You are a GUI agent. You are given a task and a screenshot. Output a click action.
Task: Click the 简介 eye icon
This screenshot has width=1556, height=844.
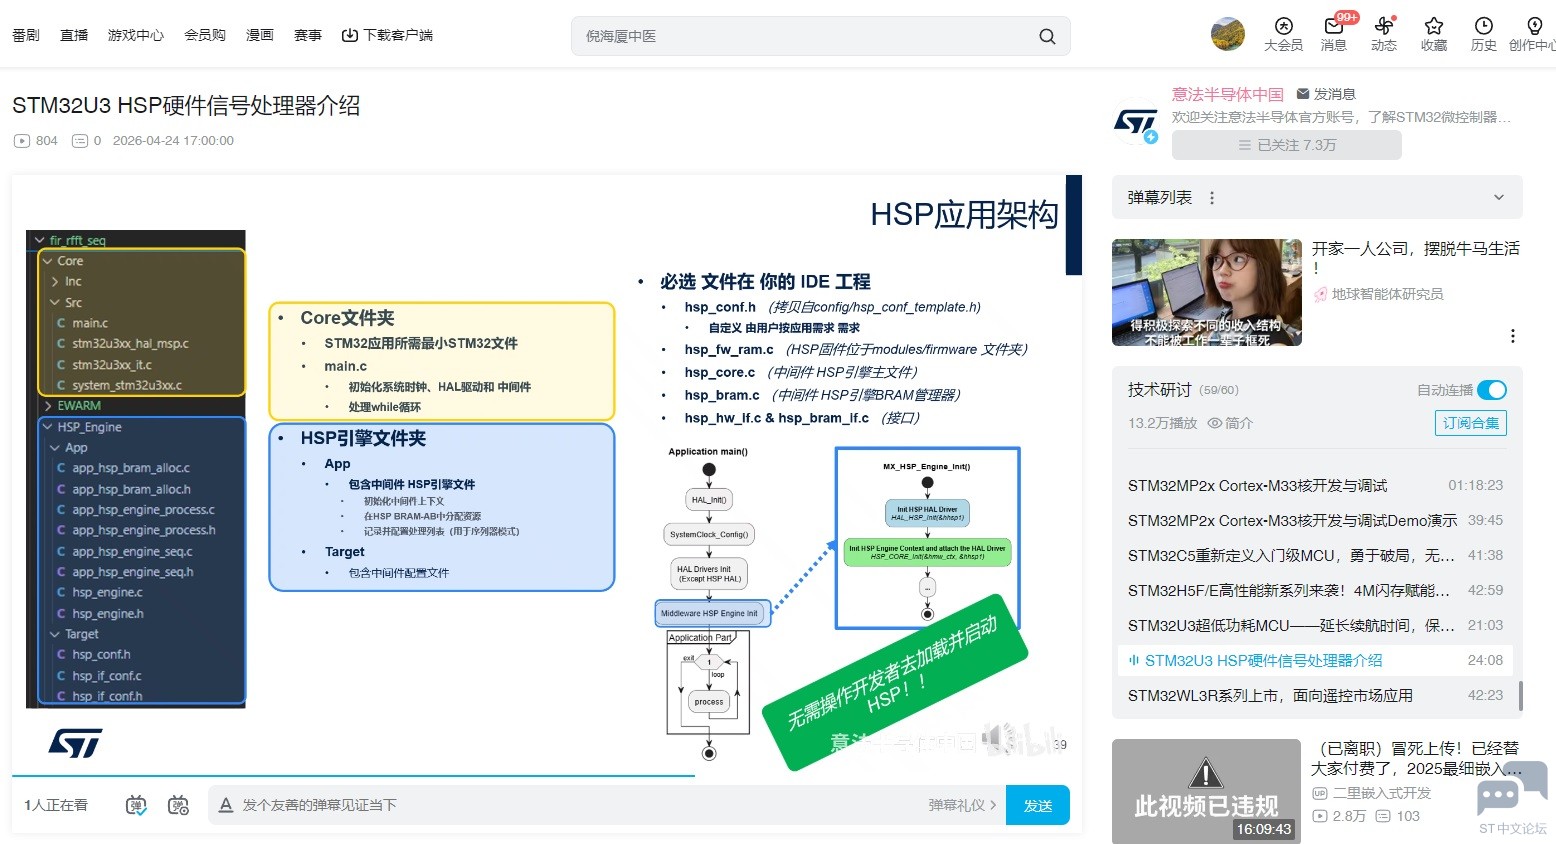pyautogui.click(x=1215, y=423)
